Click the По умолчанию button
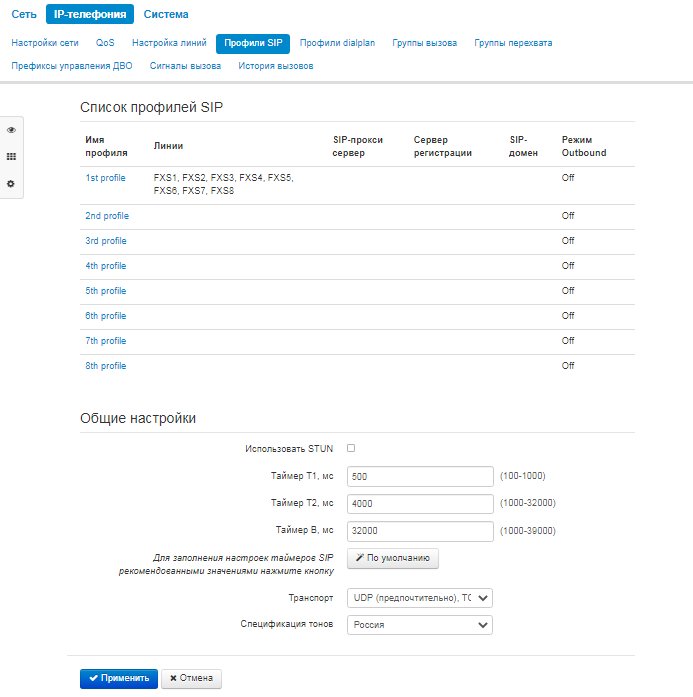Viewport: 693px width, 697px height. [393, 558]
